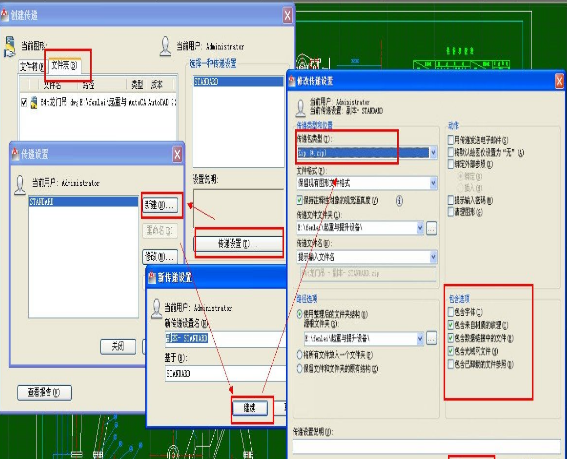Click the 继续 button in 新传递设置 dialog
The height and width of the screenshot is (459, 567).
(x=250, y=408)
